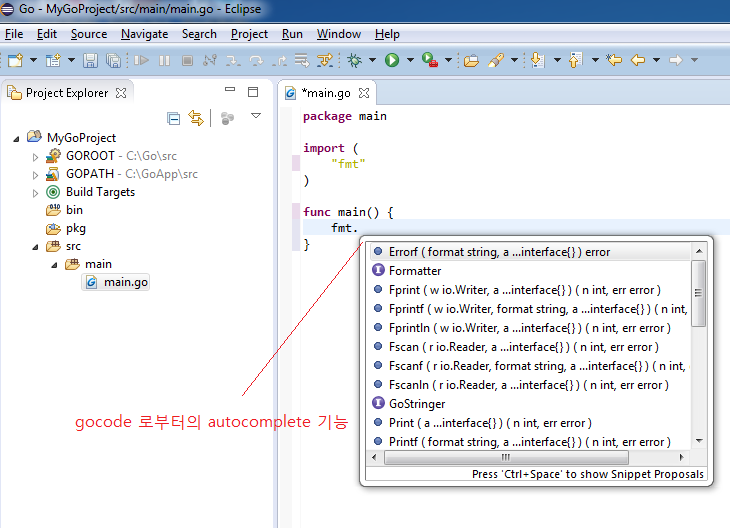730x528 pixels.
Task: Open the File menu
Action: (14, 34)
